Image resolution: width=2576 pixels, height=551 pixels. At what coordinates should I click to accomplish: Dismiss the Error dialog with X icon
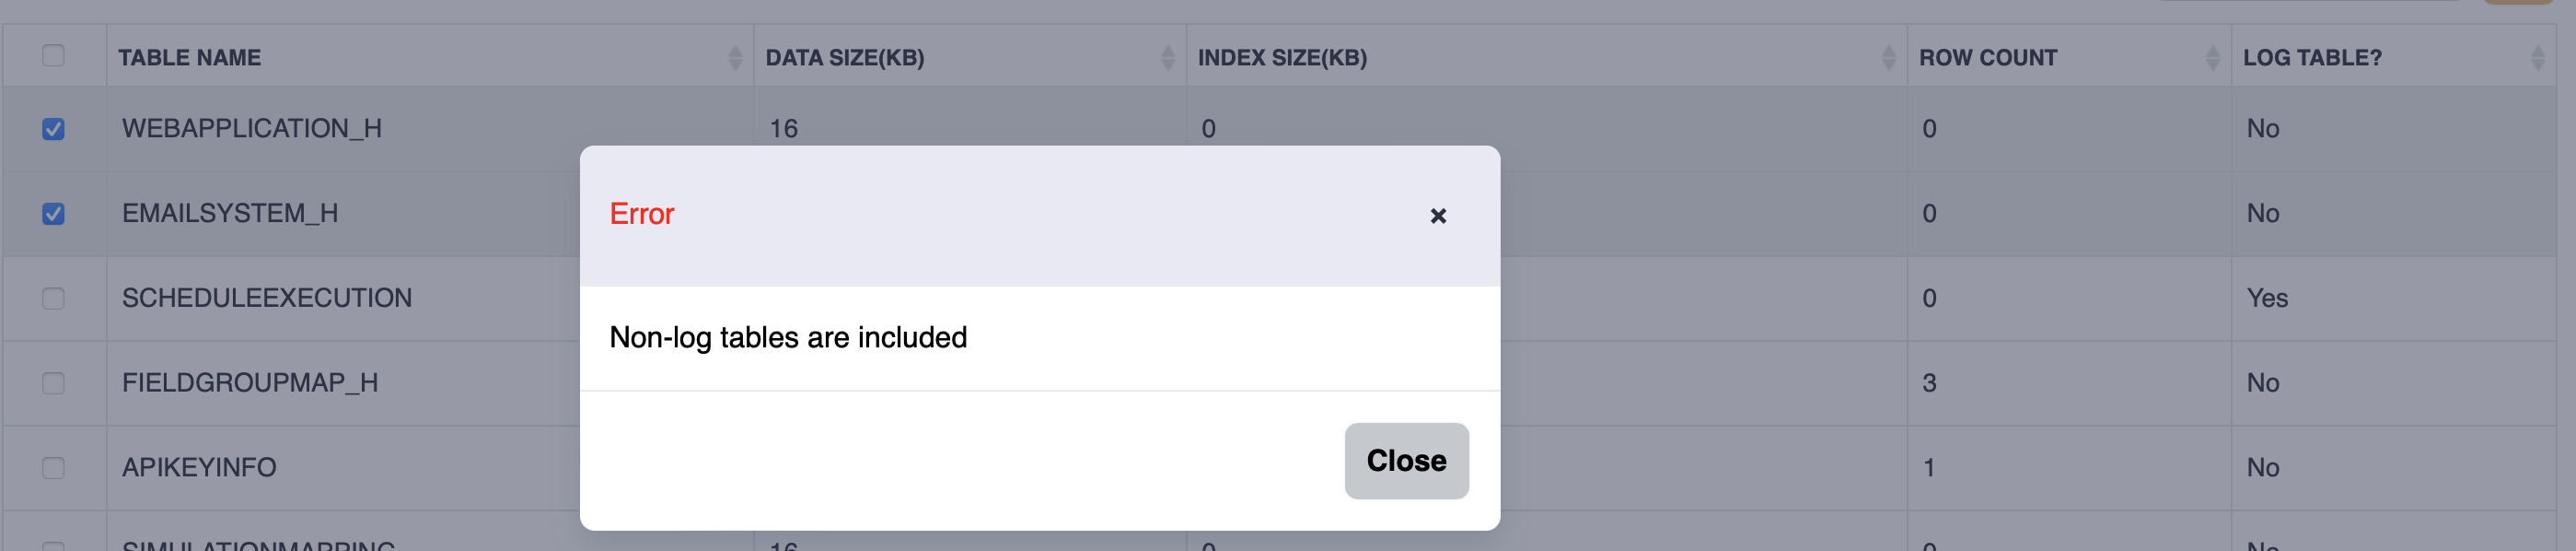1438,216
